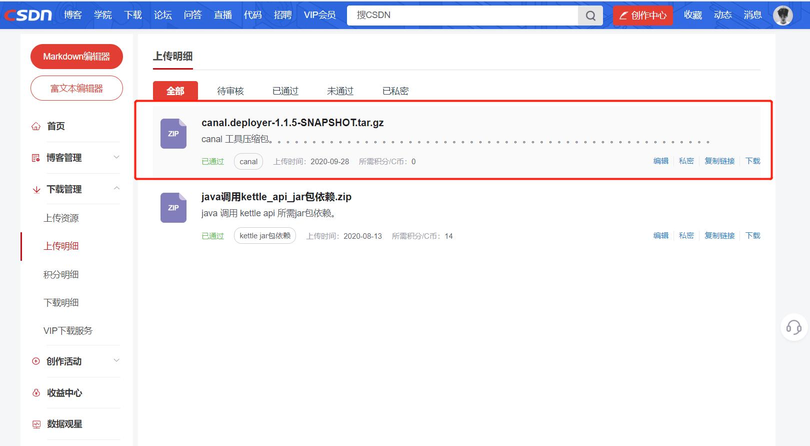Screen dimensions: 810x446
Task: Click 下载 for kettle_api jar file
Action: (x=753, y=236)
